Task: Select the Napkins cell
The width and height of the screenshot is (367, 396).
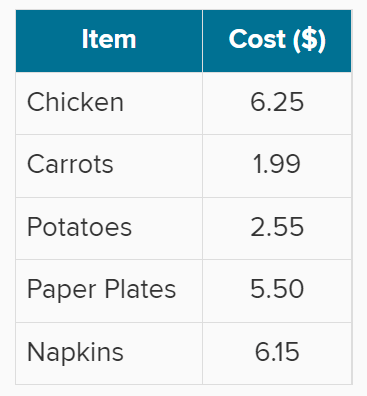Action: 109,353
